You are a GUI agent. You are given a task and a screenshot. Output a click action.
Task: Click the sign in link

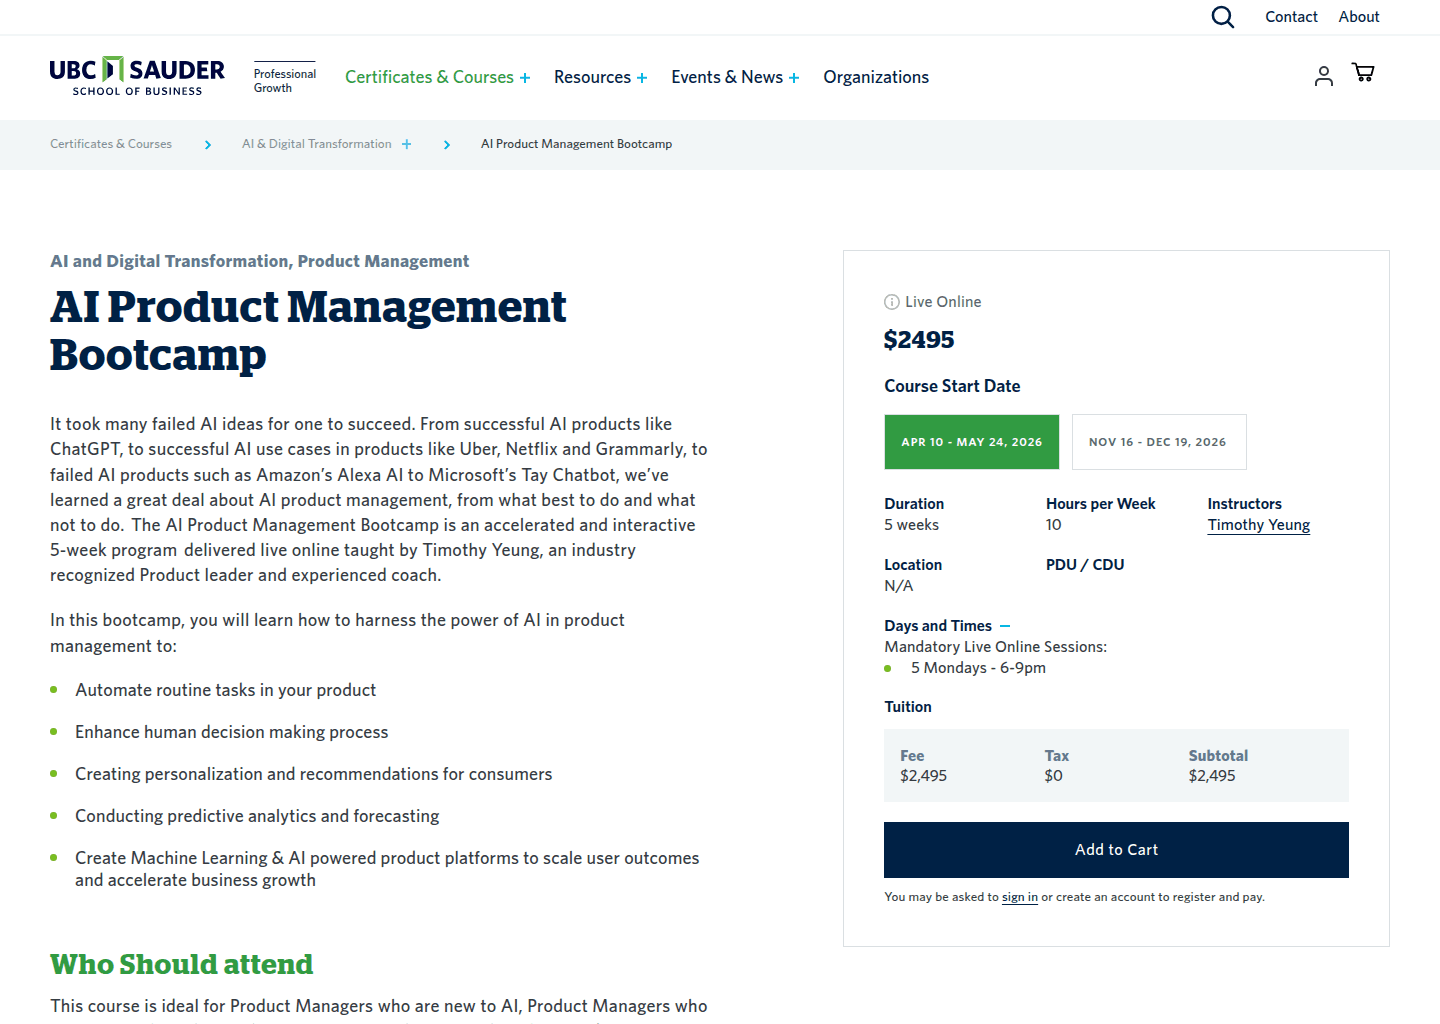(x=1019, y=897)
